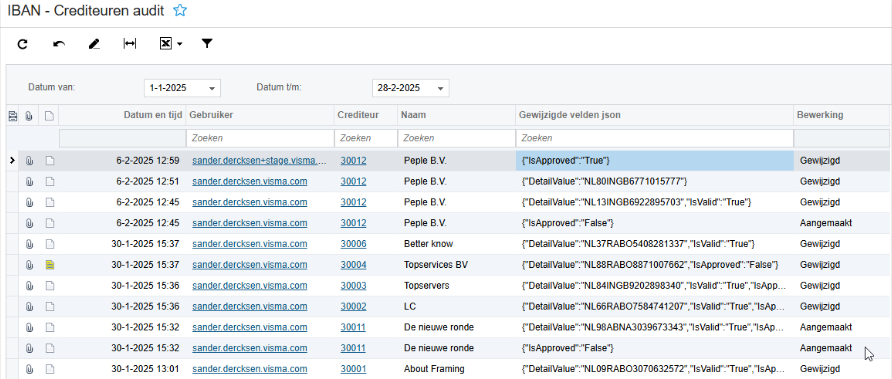Viewport: 892px width, 379px height.
Task: Click the column configurator icon in header
Action: click(x=13, y=116)
